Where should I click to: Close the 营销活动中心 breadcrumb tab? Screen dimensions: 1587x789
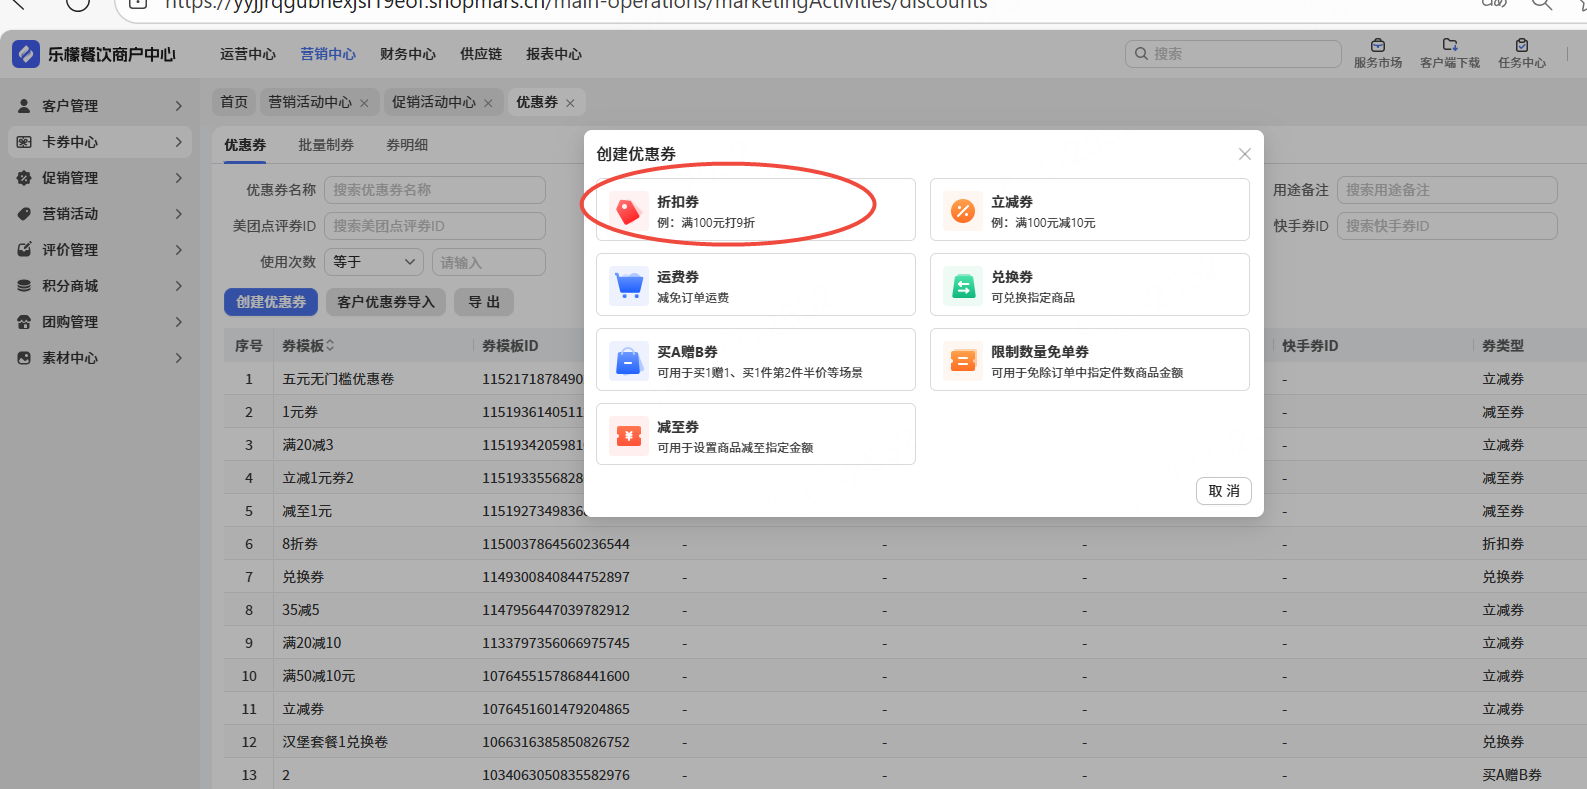364,103
